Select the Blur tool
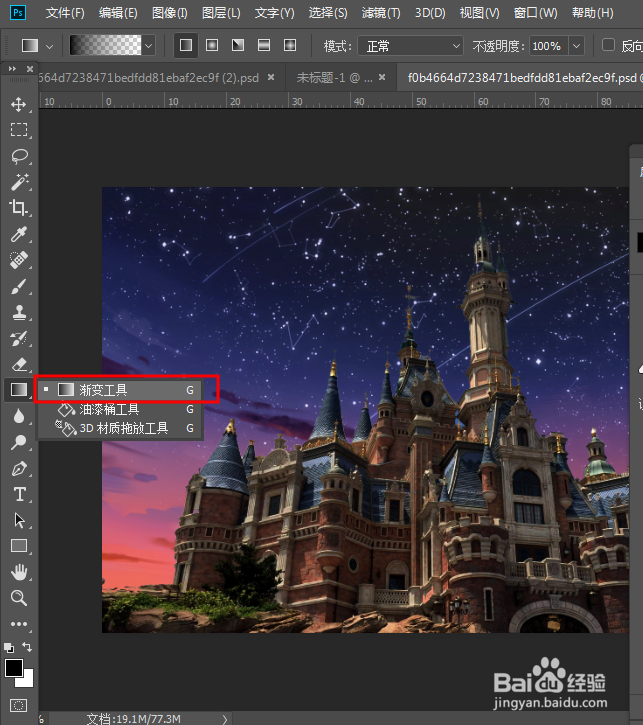 18,416
